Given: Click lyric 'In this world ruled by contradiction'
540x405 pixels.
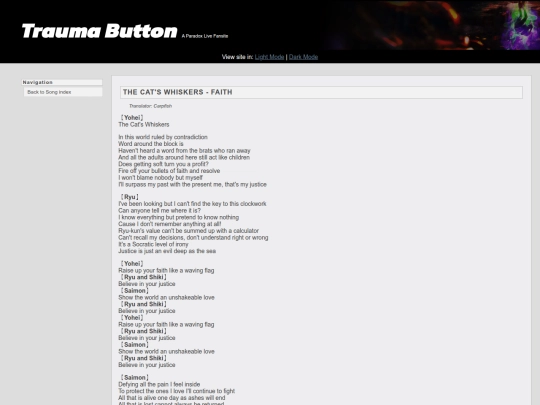Looking at the screenshot, I should pos(163,137).
